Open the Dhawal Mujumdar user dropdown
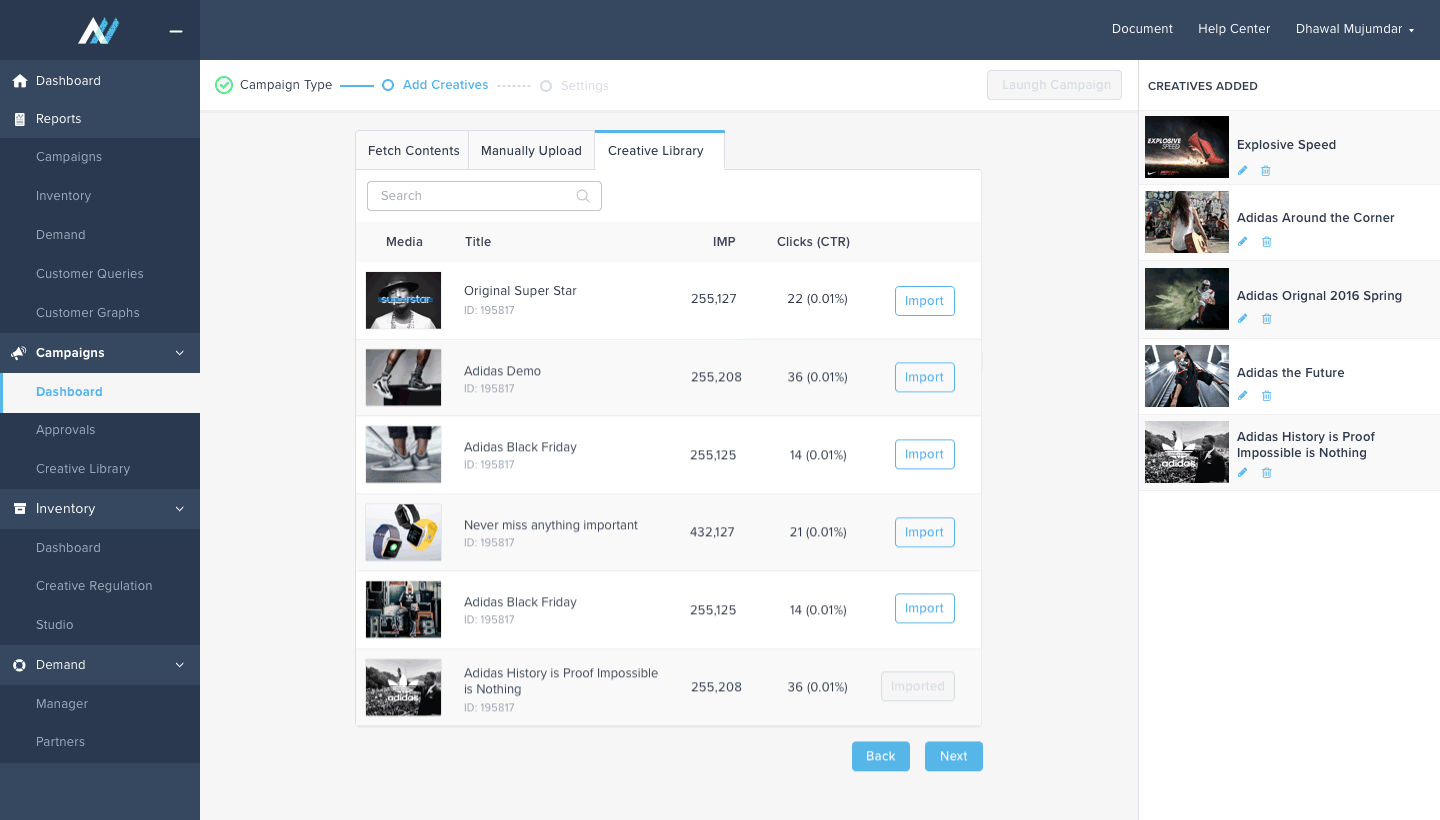Viewport: 1440px width, 820px height. [1355, 29]
